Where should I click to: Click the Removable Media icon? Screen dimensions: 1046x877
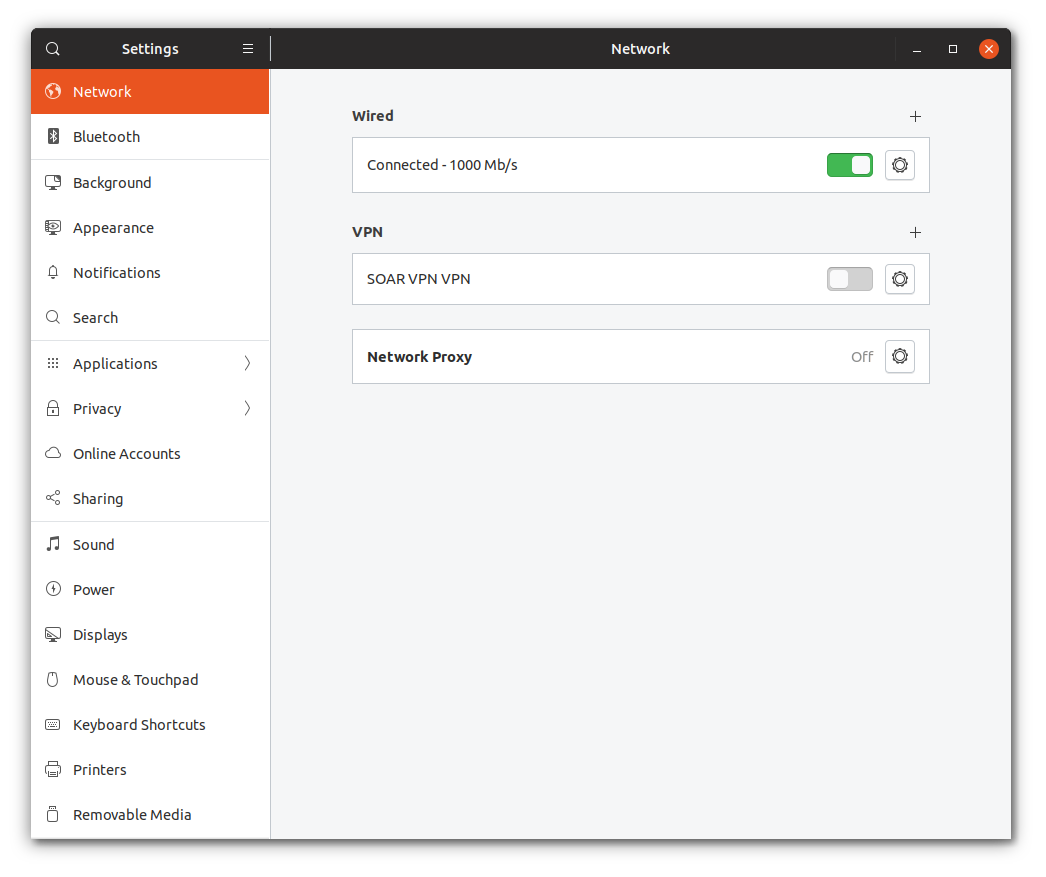[x=53, y=814]
